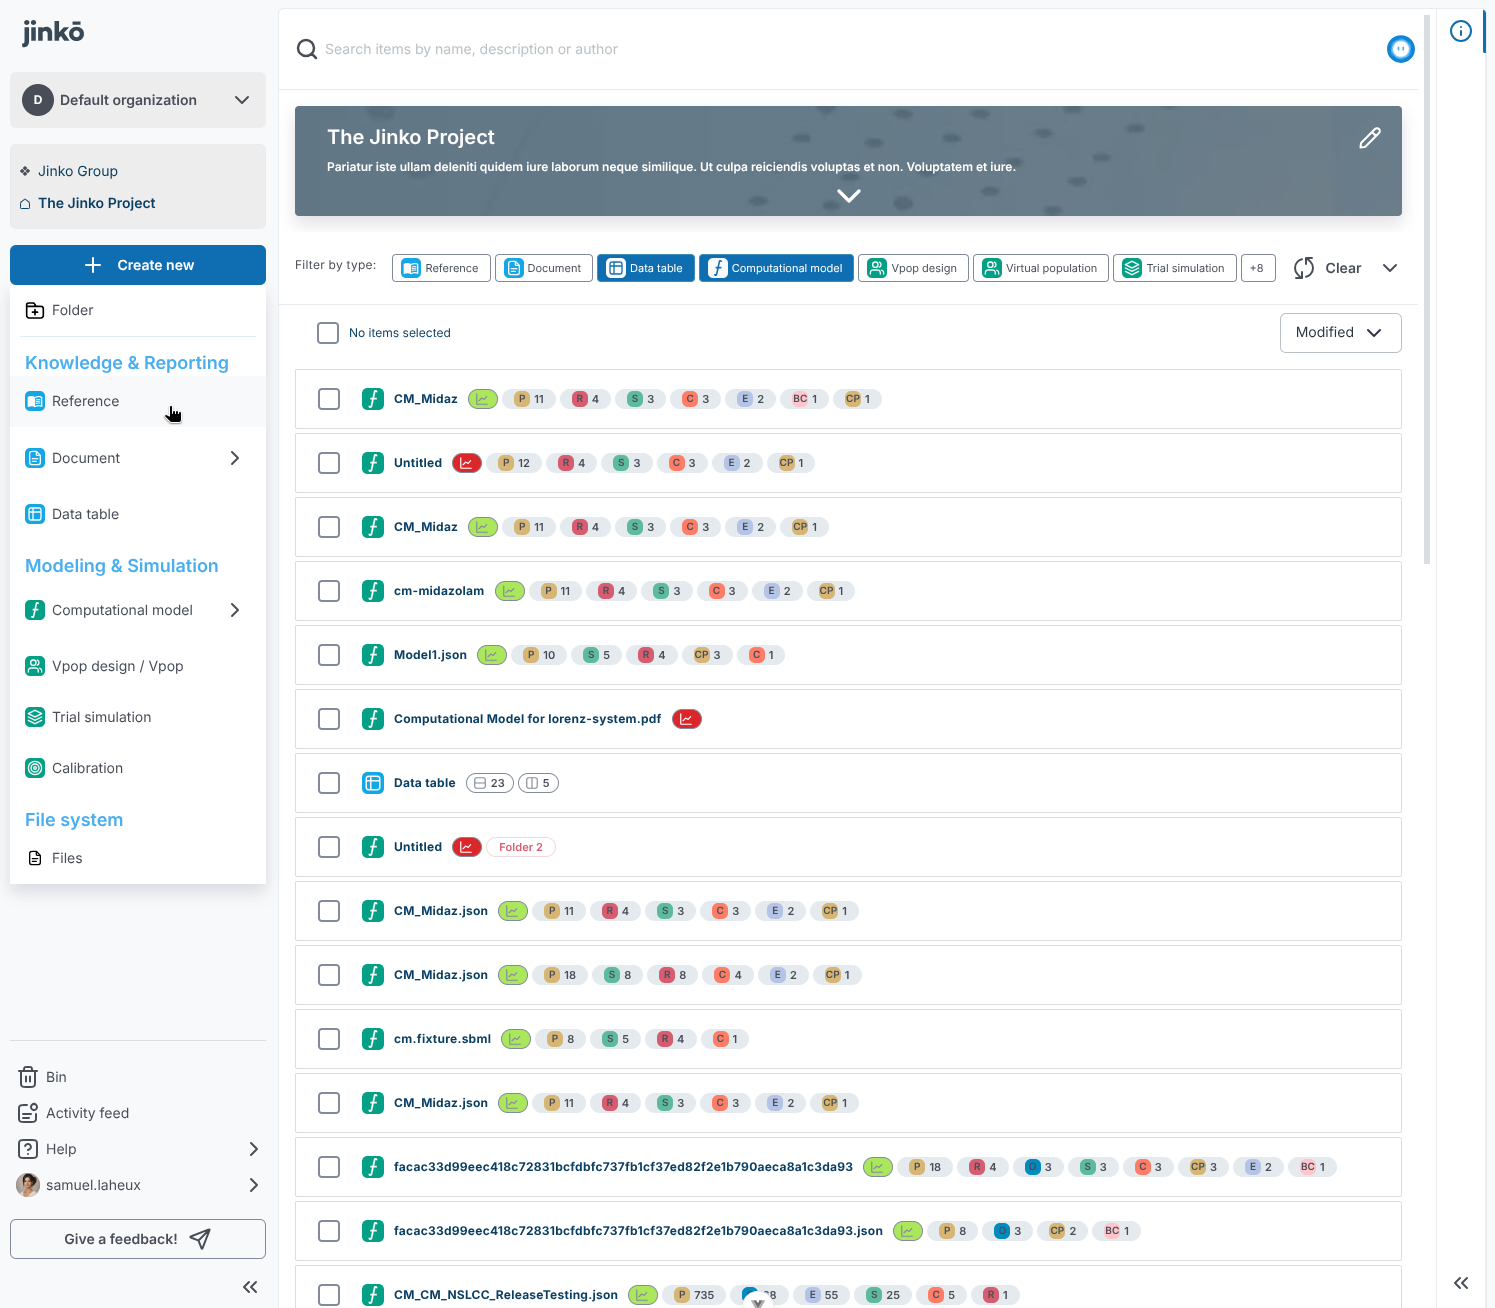Viewport: 1495px width, 1308px height.
Task: Click the search items input field
Action: pyautogui.click(x=850, y=49)
